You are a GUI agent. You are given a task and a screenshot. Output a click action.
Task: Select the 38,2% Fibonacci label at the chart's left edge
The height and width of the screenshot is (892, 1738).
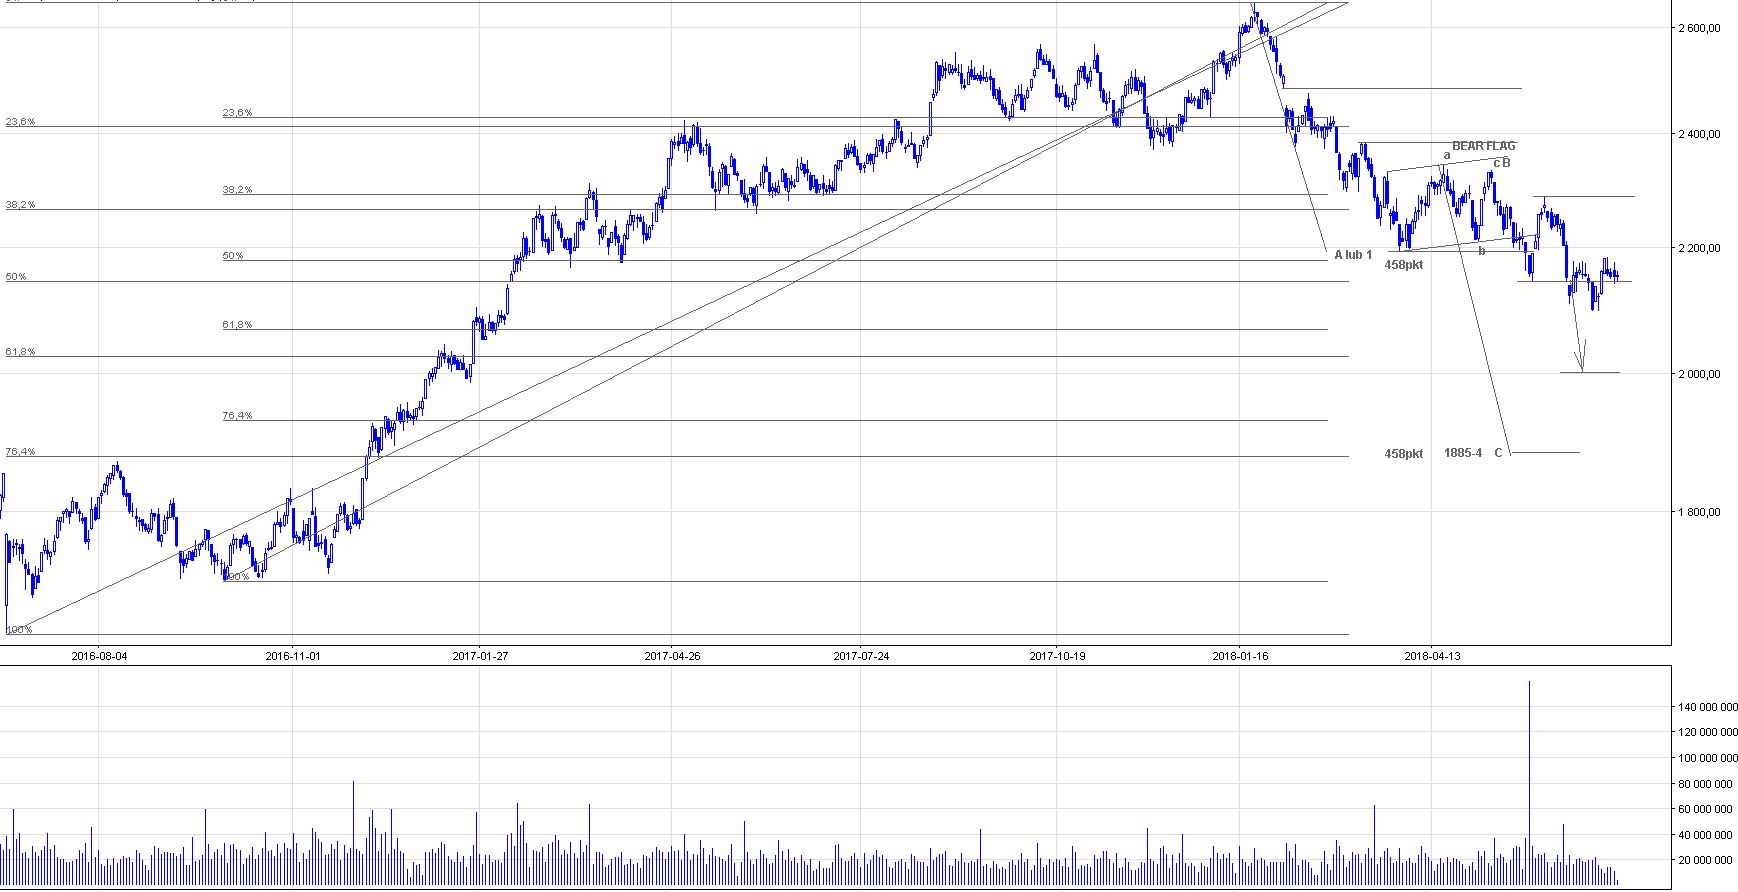[x=20, y=205]
